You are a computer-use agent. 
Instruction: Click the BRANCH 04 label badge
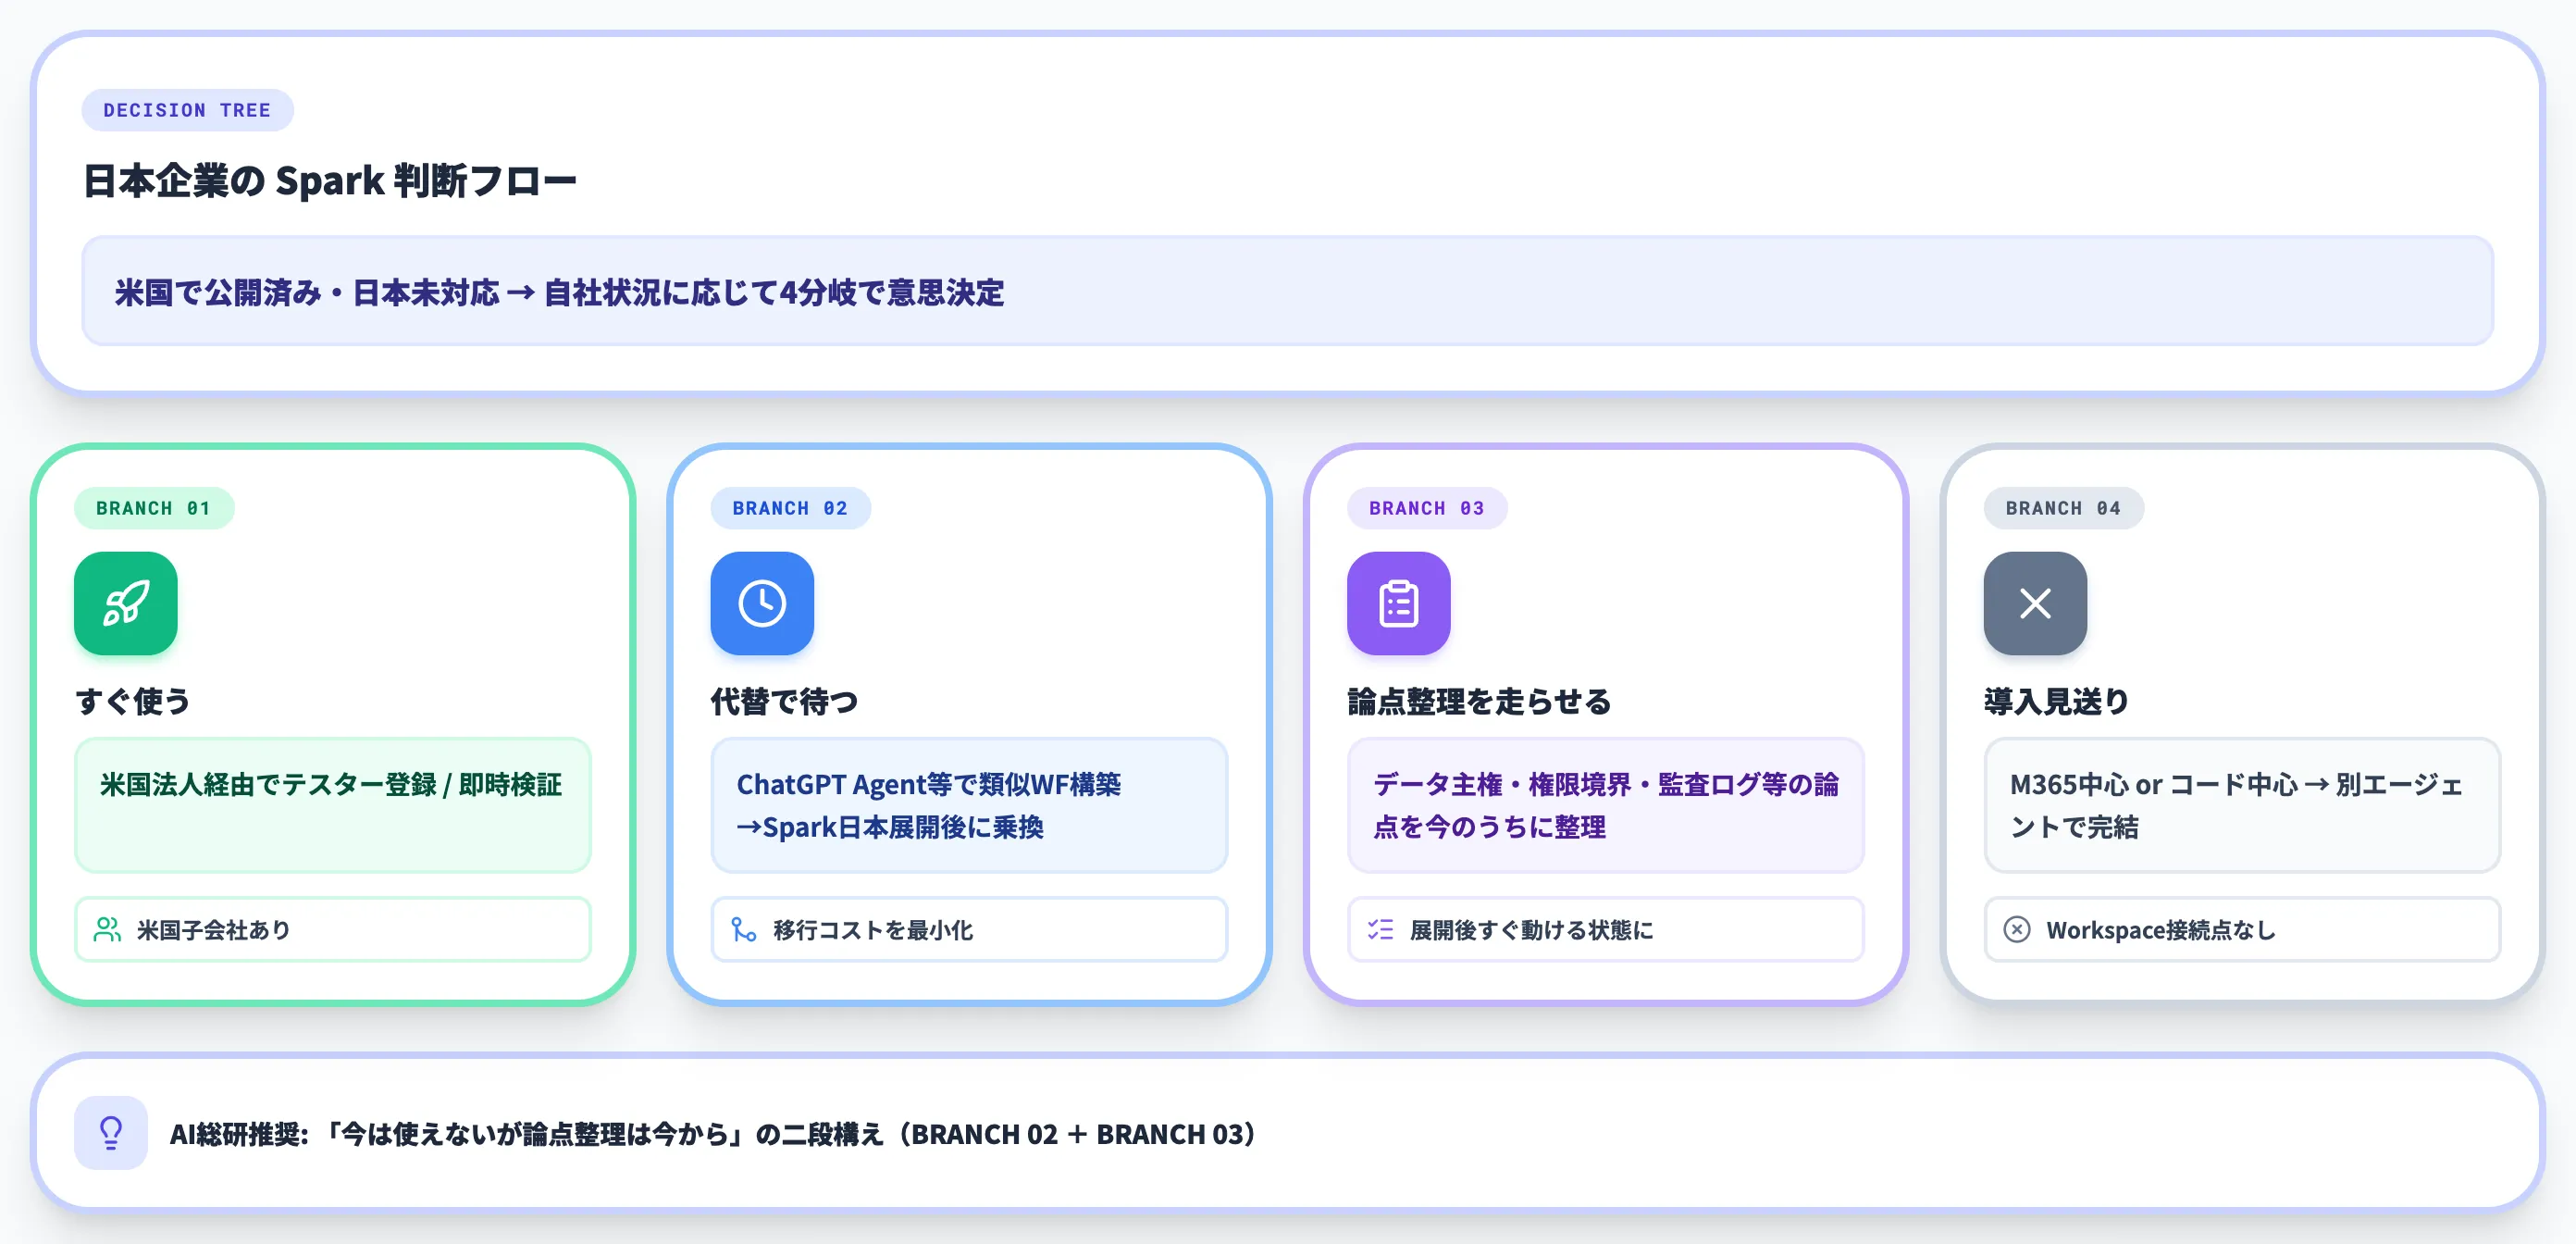coord(2063,508)
